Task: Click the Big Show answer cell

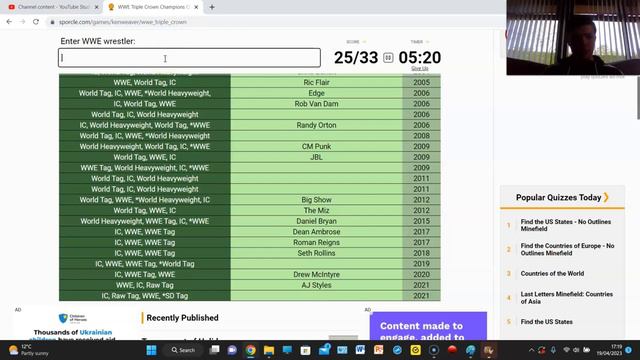Action: 316,200
